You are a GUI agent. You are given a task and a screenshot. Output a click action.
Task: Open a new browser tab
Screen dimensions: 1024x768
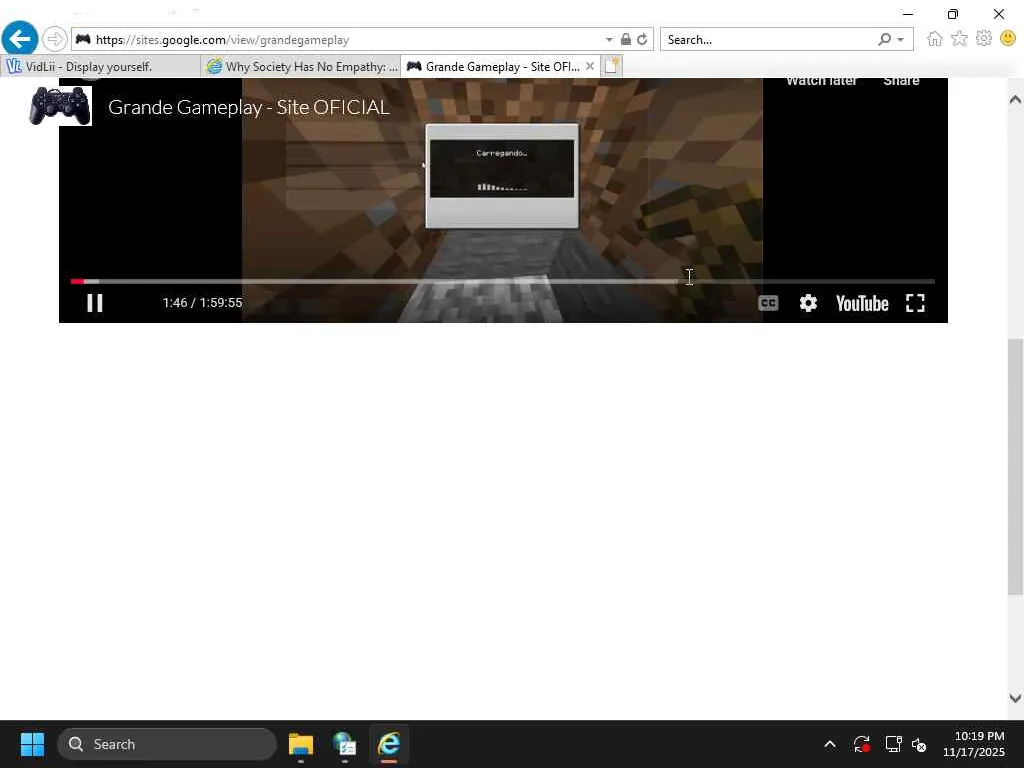611,66
